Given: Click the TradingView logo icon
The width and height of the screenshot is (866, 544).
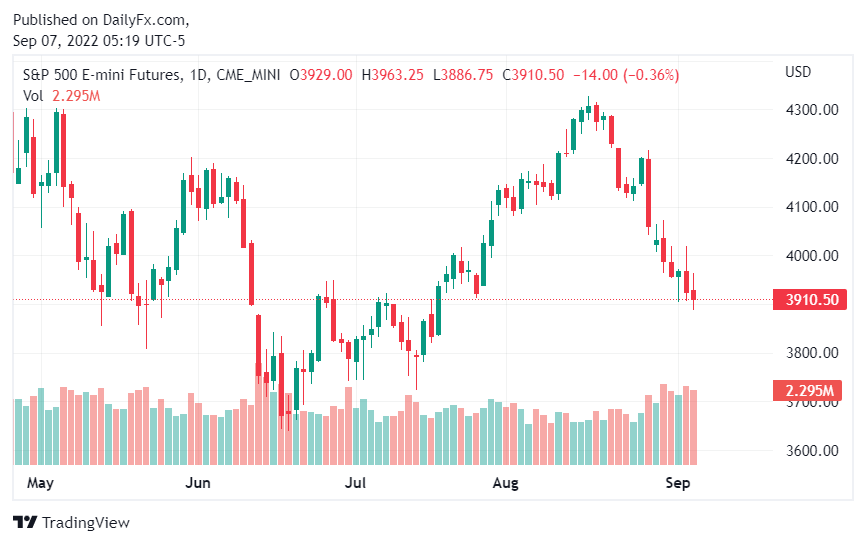Looking at the screenshot, I should coord(25,522).
